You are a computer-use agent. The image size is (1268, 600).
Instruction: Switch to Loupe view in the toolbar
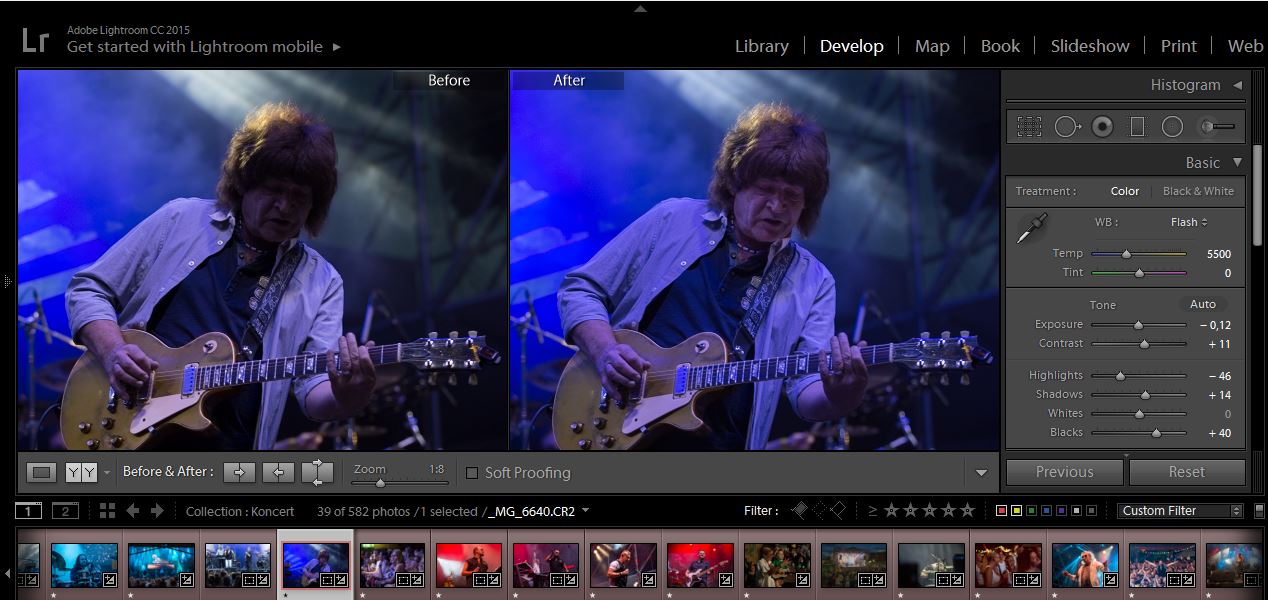[x=41, y=472]
